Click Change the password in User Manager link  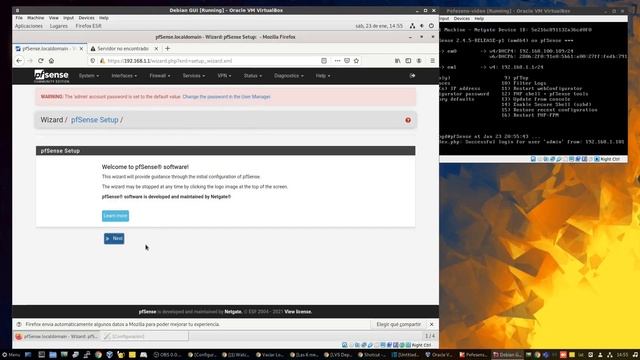[227, 97]
